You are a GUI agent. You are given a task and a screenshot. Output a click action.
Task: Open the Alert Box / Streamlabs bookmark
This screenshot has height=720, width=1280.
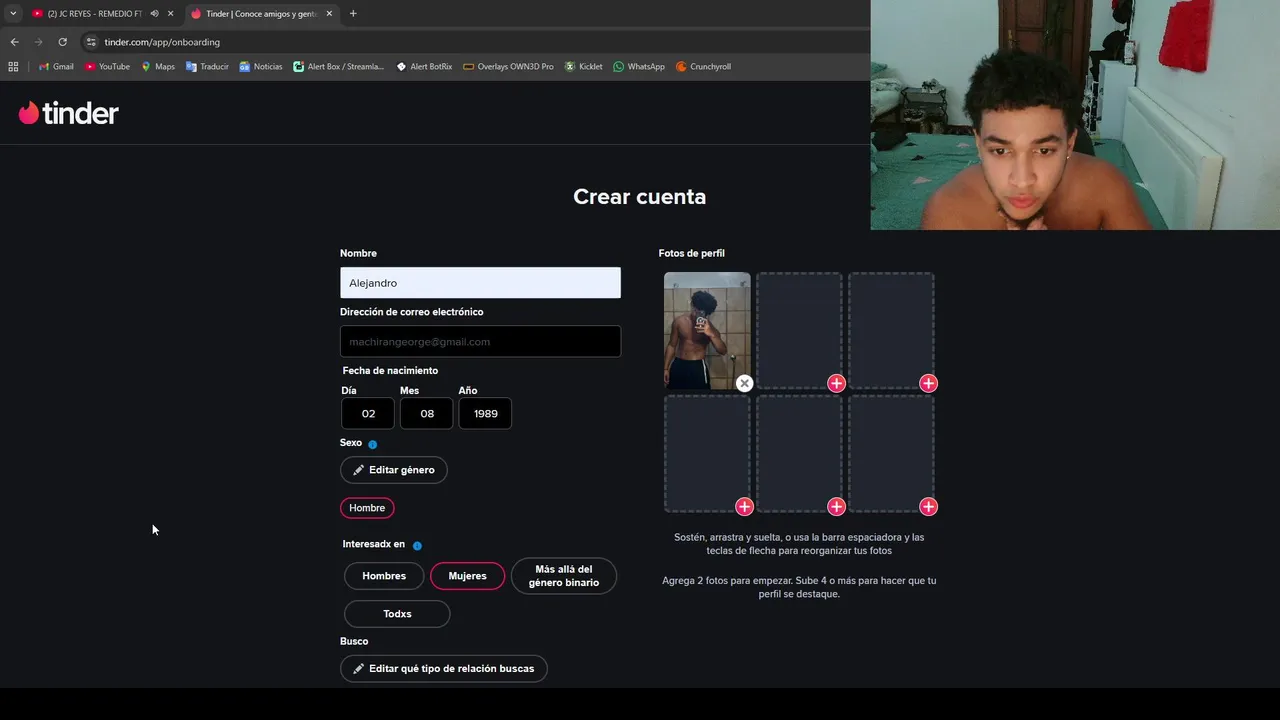click(x=338, y=67)
